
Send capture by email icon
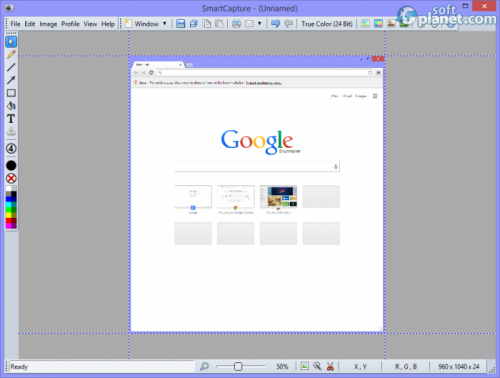[x=249, y=24]
